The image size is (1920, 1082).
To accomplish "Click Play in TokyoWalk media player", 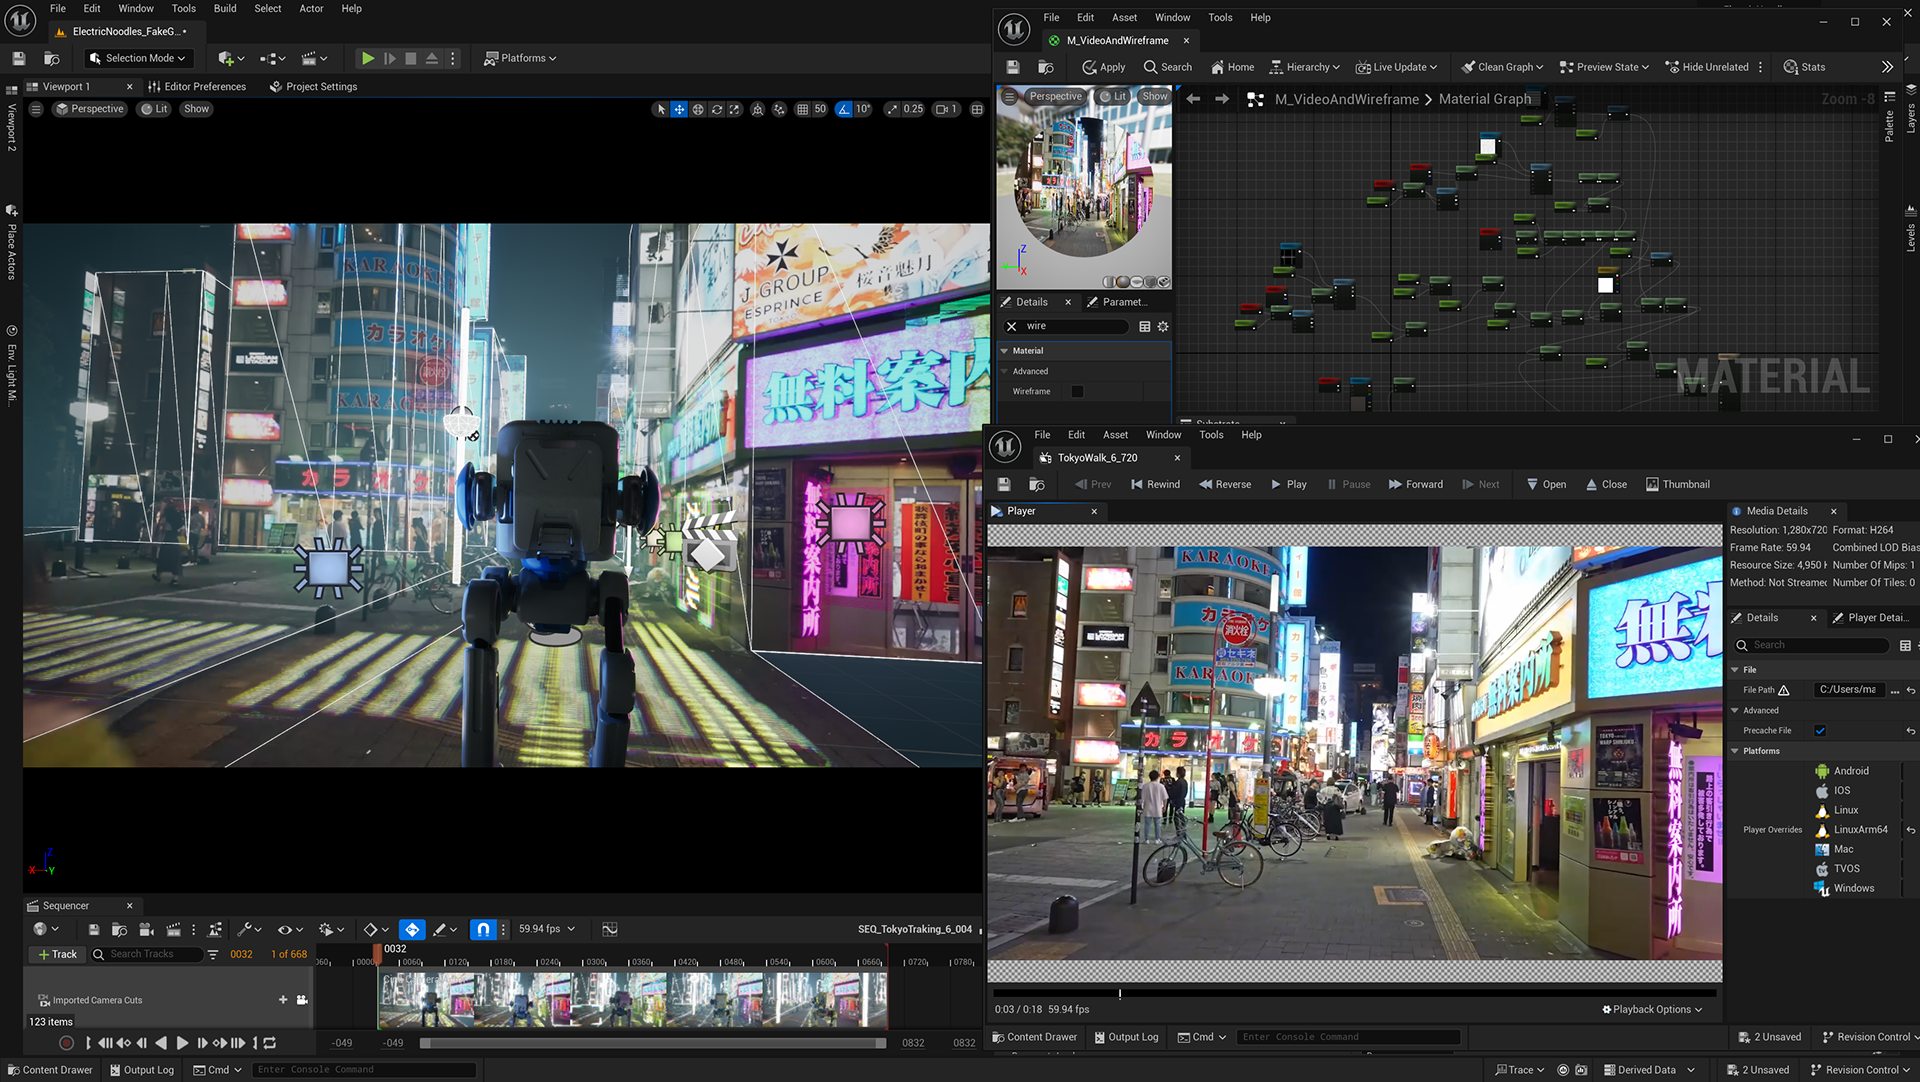I will click(x=1288, y=484).
